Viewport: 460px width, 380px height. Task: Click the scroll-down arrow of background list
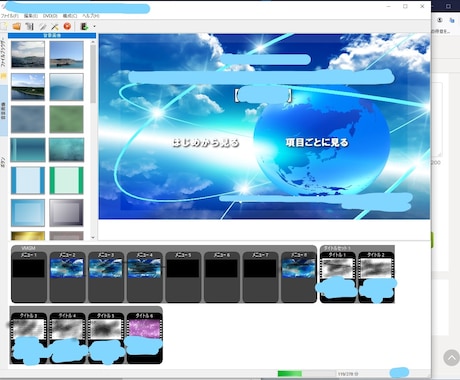click(x=93, y=237)
